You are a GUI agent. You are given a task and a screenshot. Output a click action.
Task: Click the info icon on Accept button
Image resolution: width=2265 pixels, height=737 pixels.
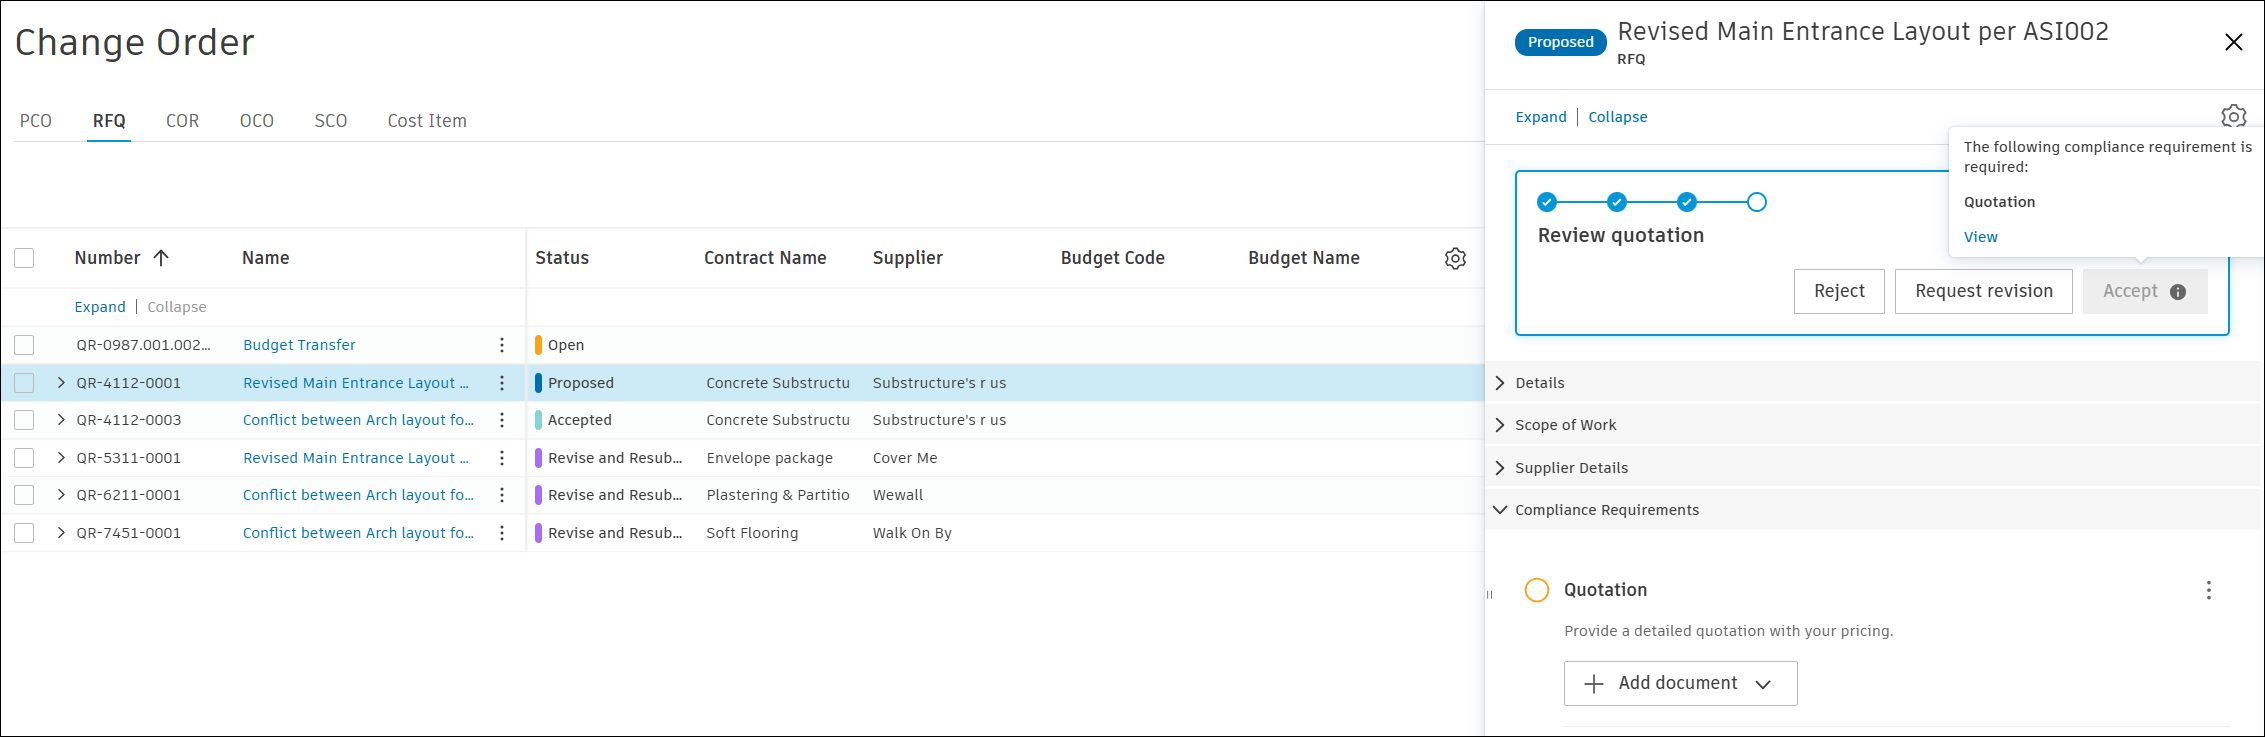(2177, 292)
